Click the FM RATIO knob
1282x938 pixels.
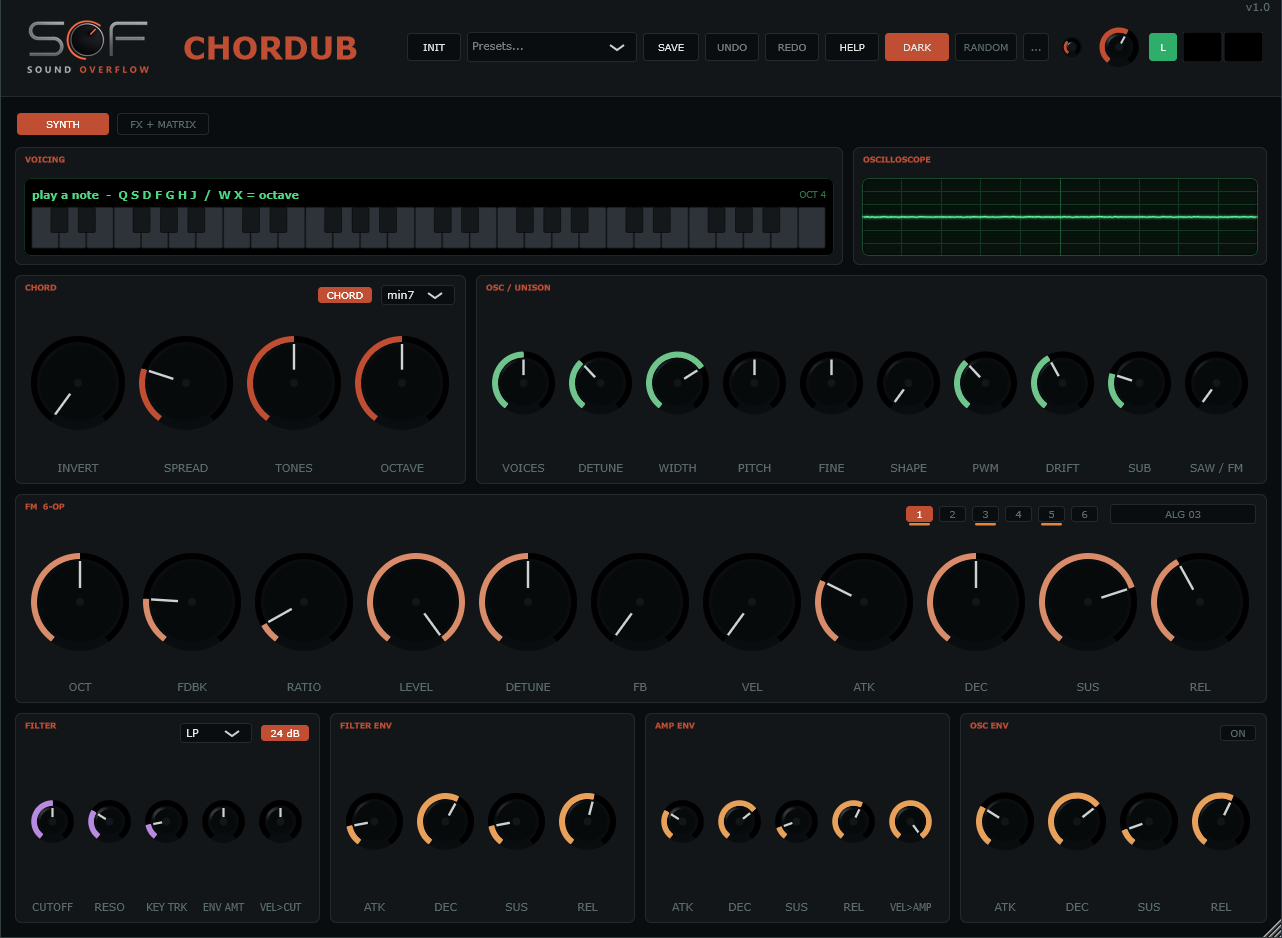(304, 602)
